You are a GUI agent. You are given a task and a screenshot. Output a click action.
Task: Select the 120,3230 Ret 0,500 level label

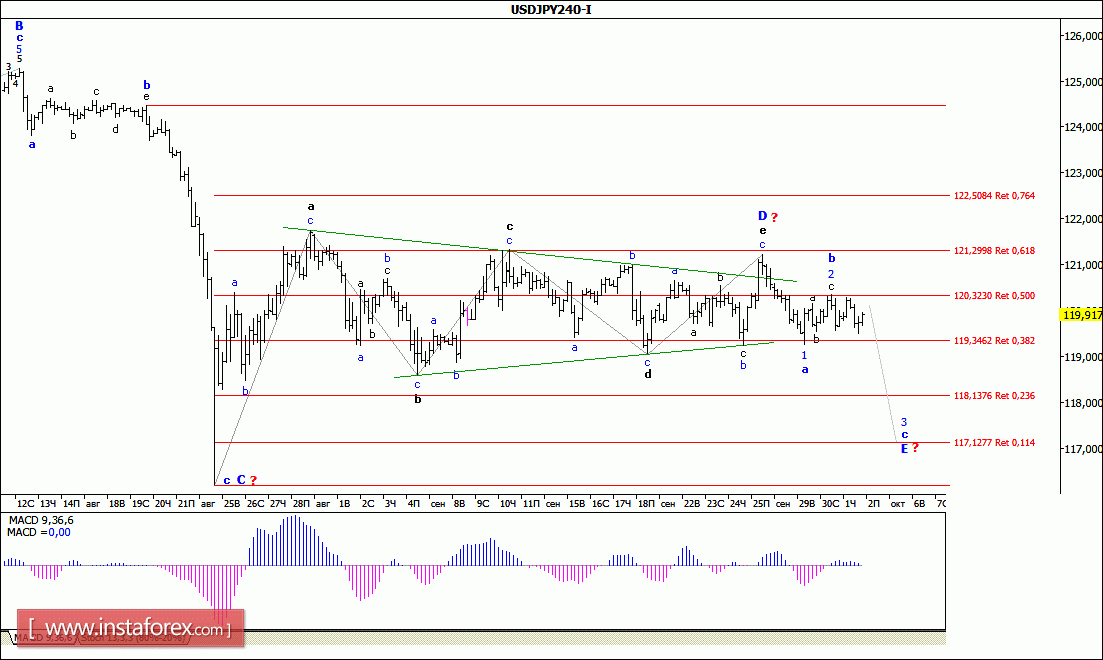[x=994, y=296]
